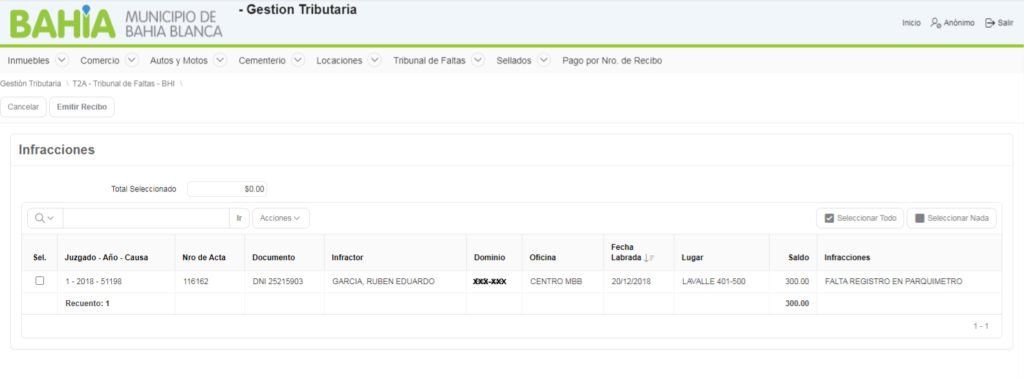The width and height of the screenshot is (1024, 378).
Task: Sort by Infracciones column header
Action: (847, 258)
